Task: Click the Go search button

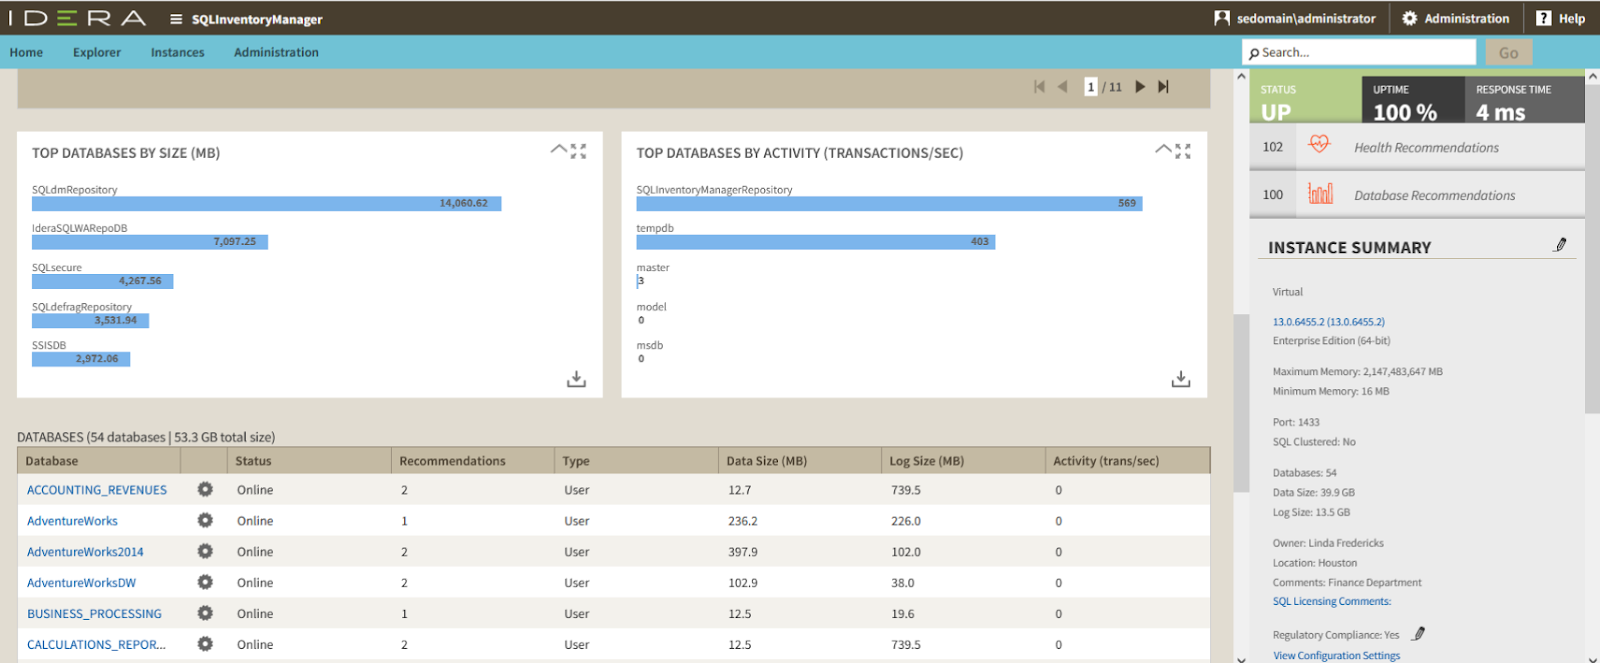Action: pos(1509,53)
